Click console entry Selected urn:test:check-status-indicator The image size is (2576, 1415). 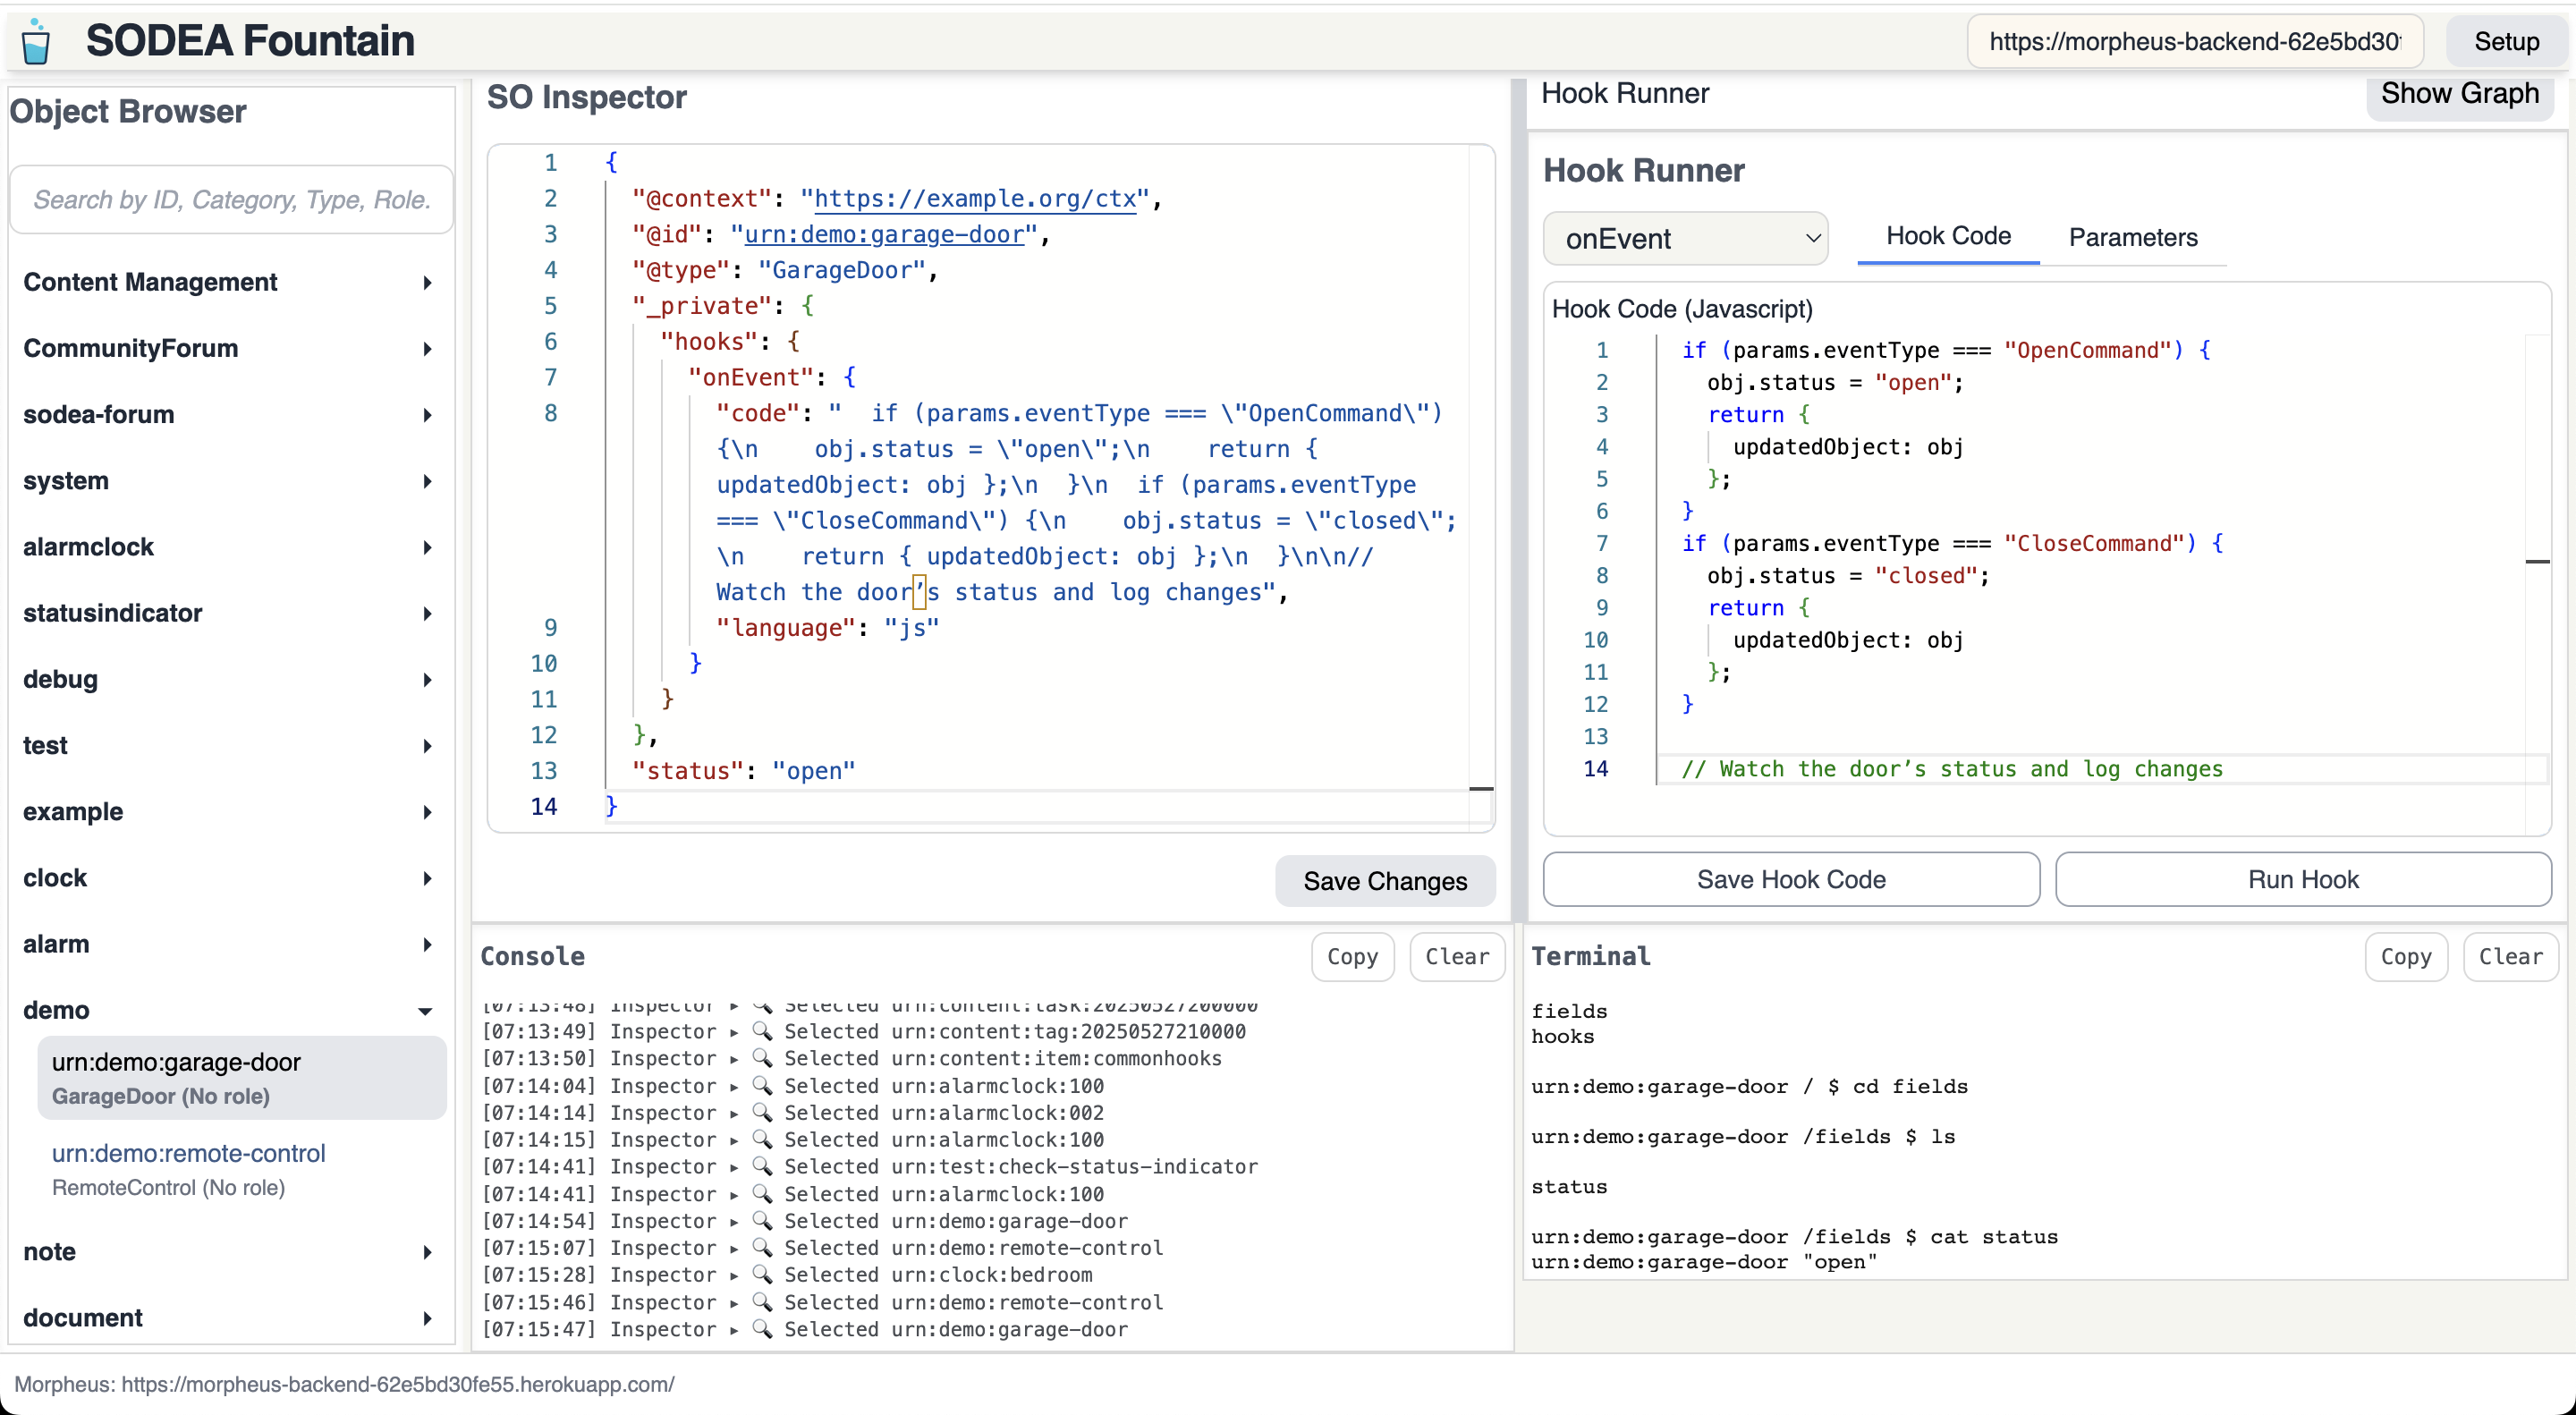coord(870,1167)
